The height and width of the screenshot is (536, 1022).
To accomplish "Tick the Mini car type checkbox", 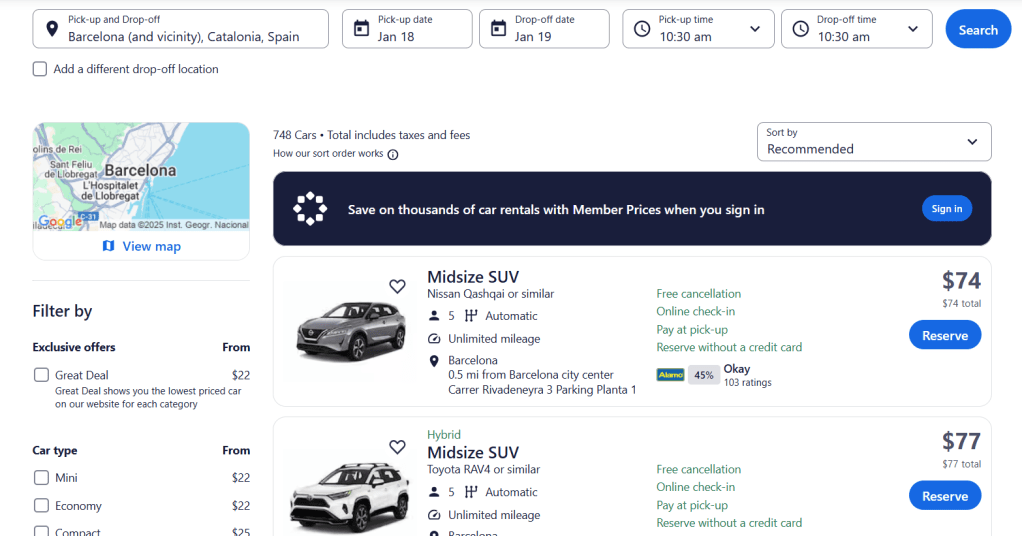I will point(41,478).
